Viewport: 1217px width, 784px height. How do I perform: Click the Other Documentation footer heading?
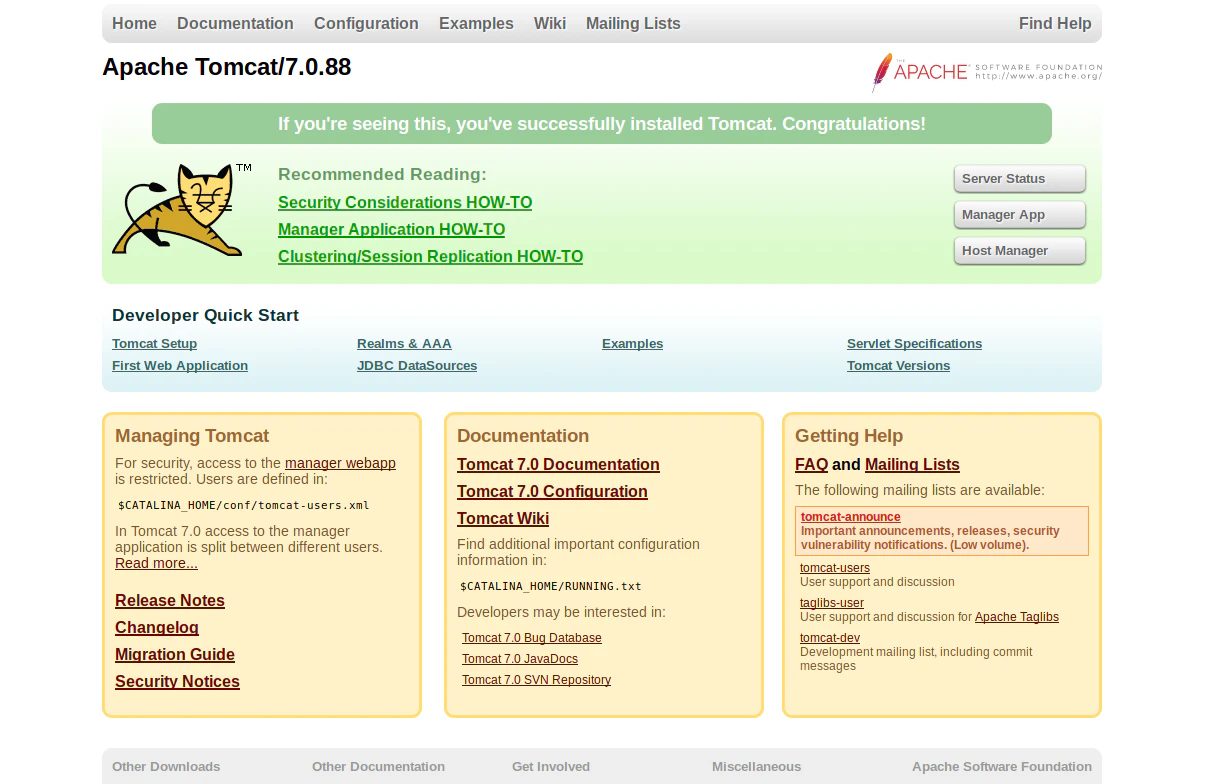click(x=378, y=767)
